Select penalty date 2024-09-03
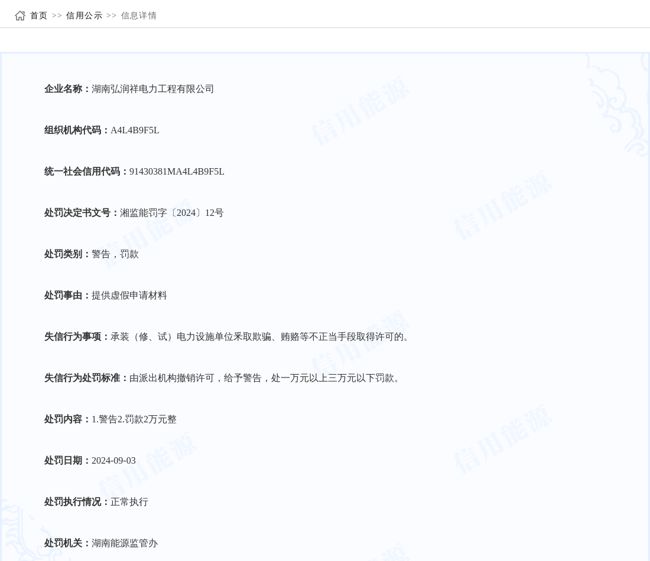This screenshot has width=650, height=561. (114, 461)
